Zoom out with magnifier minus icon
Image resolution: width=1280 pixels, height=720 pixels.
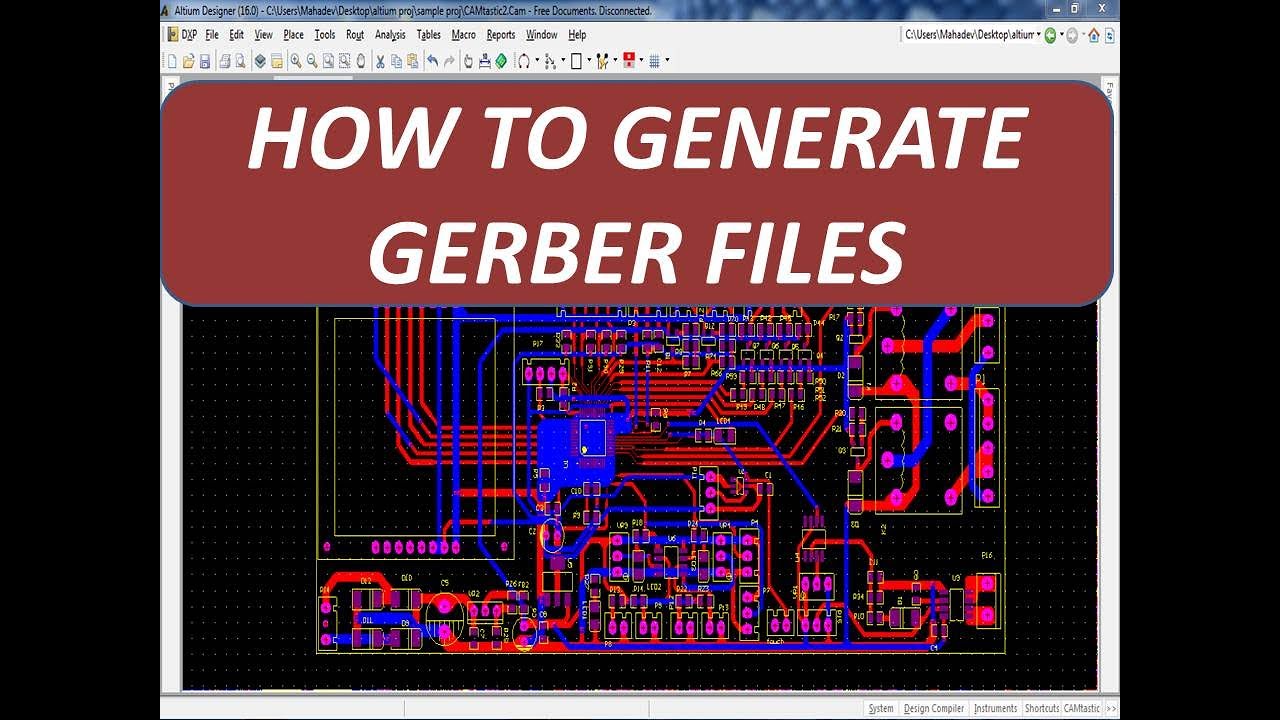pyautogui.click(x=312, y=61)
